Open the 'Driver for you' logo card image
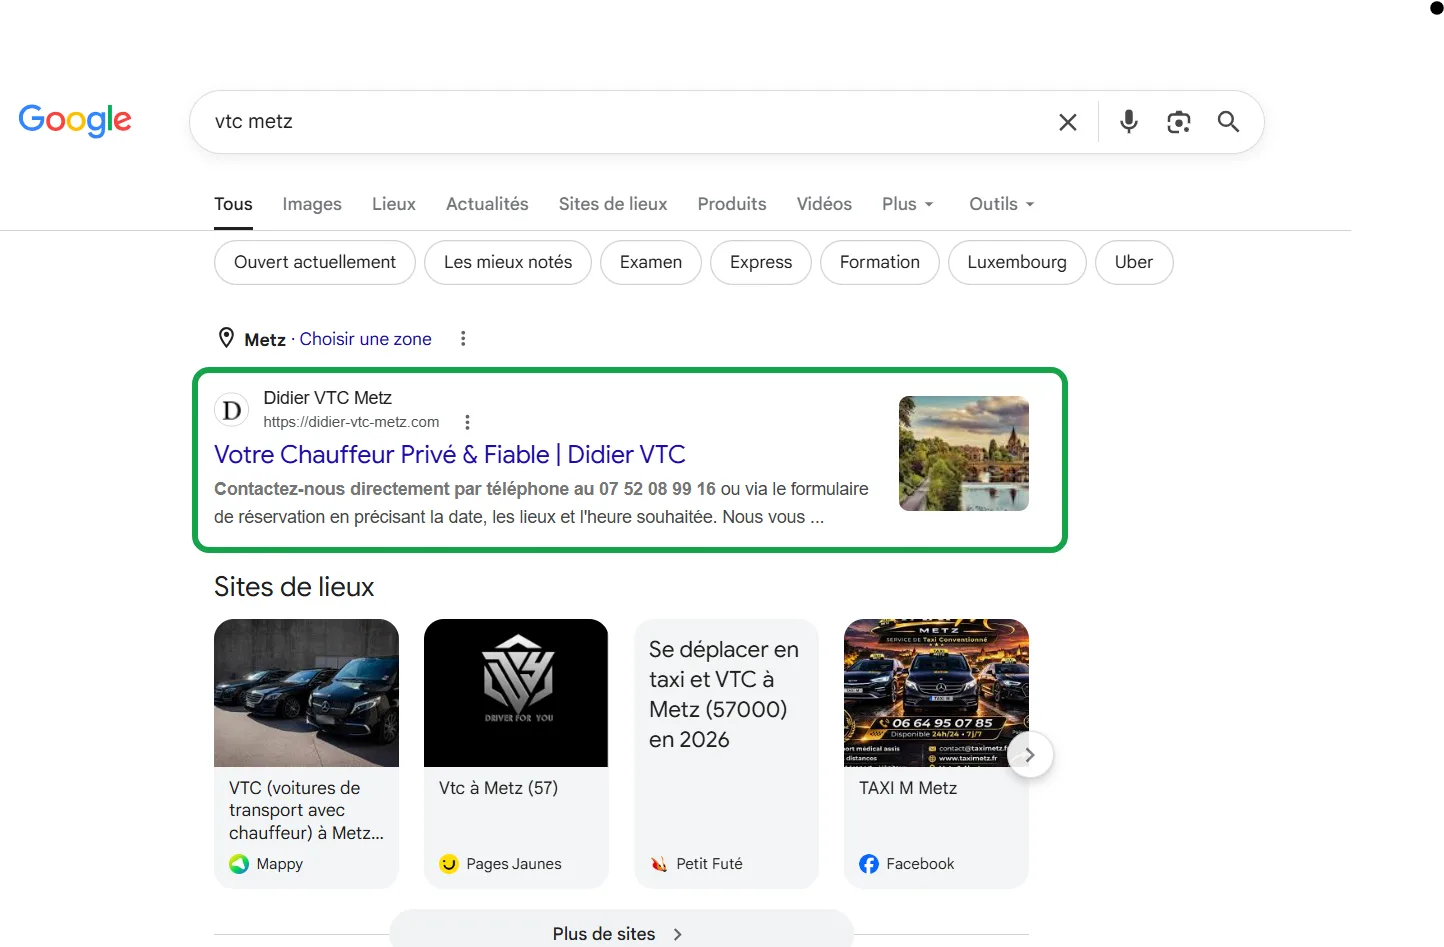Screen dimensions: 1444x947 516,693
